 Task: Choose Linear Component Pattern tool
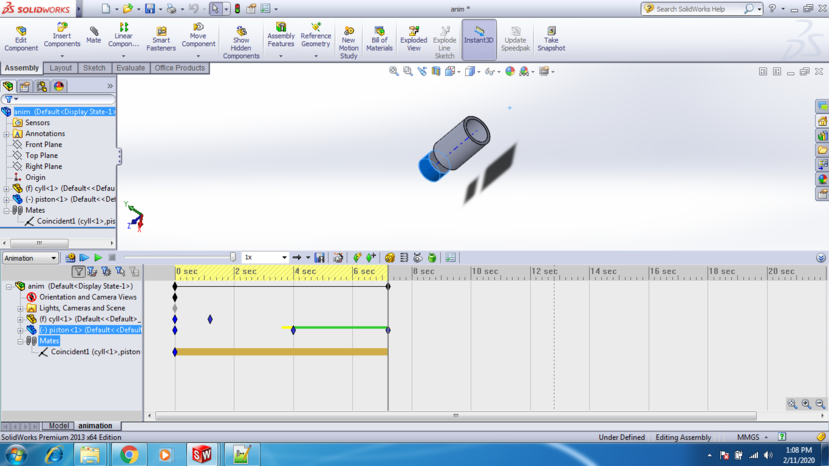point(123,35)
